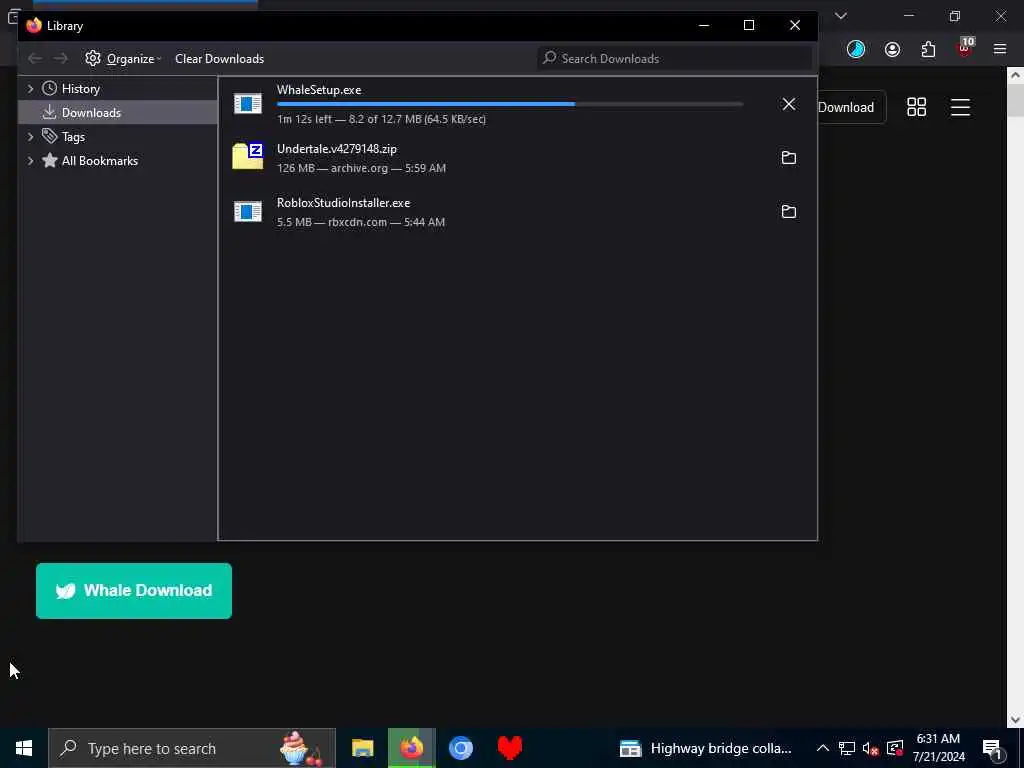Click the RobloxStudioInstaller.exe file icon
1024x768 pixels.
(248, 212)
